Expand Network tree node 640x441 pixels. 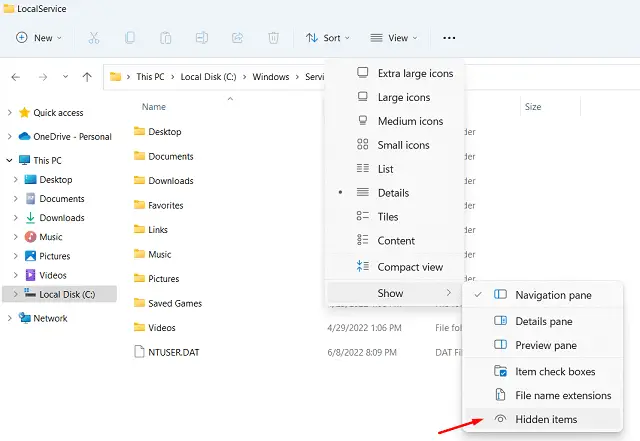tap(9, 318)
